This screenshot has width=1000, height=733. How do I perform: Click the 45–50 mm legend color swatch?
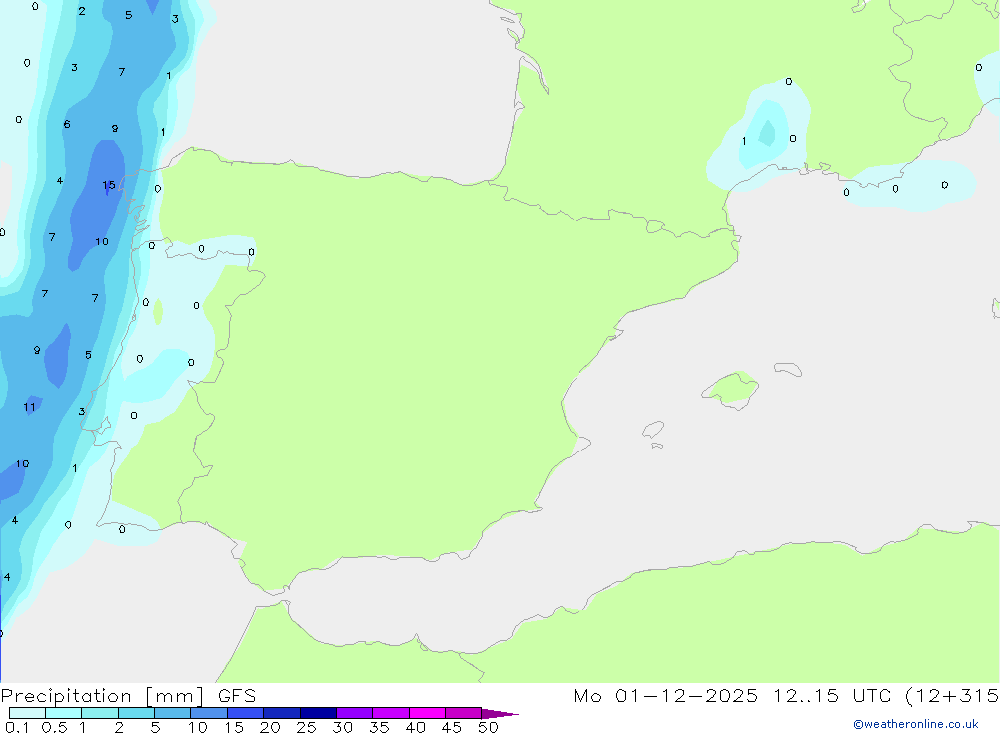pyautogui.click(x=464, y=713)
